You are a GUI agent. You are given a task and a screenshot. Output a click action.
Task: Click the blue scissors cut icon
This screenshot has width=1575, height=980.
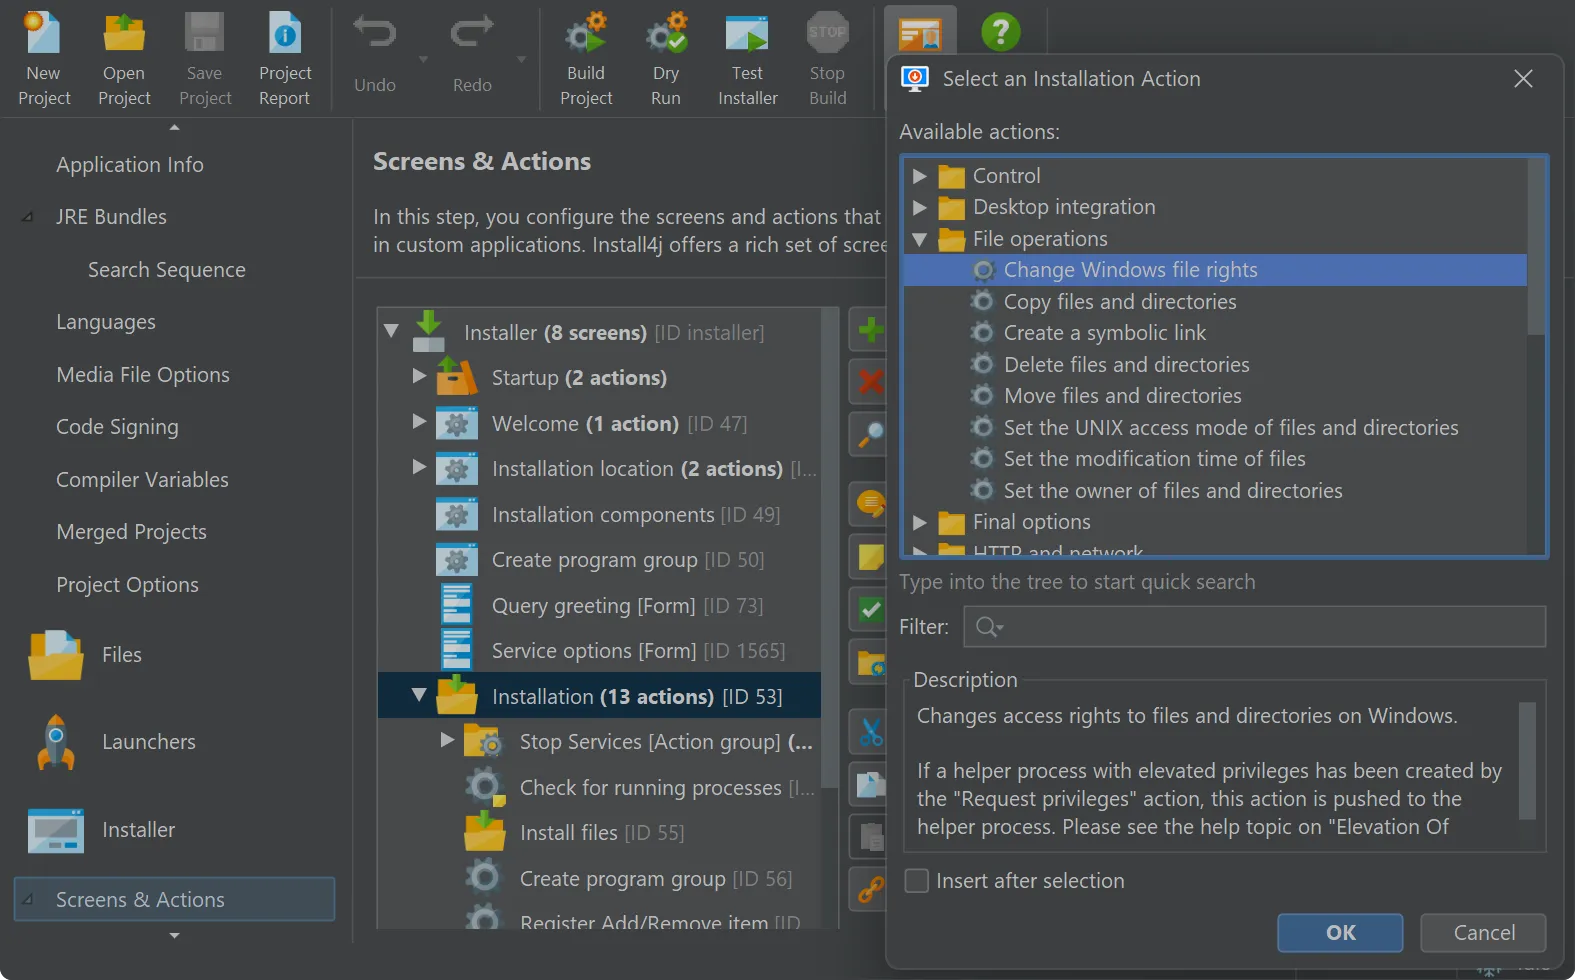pyautogui.click(x=870, y=733)
